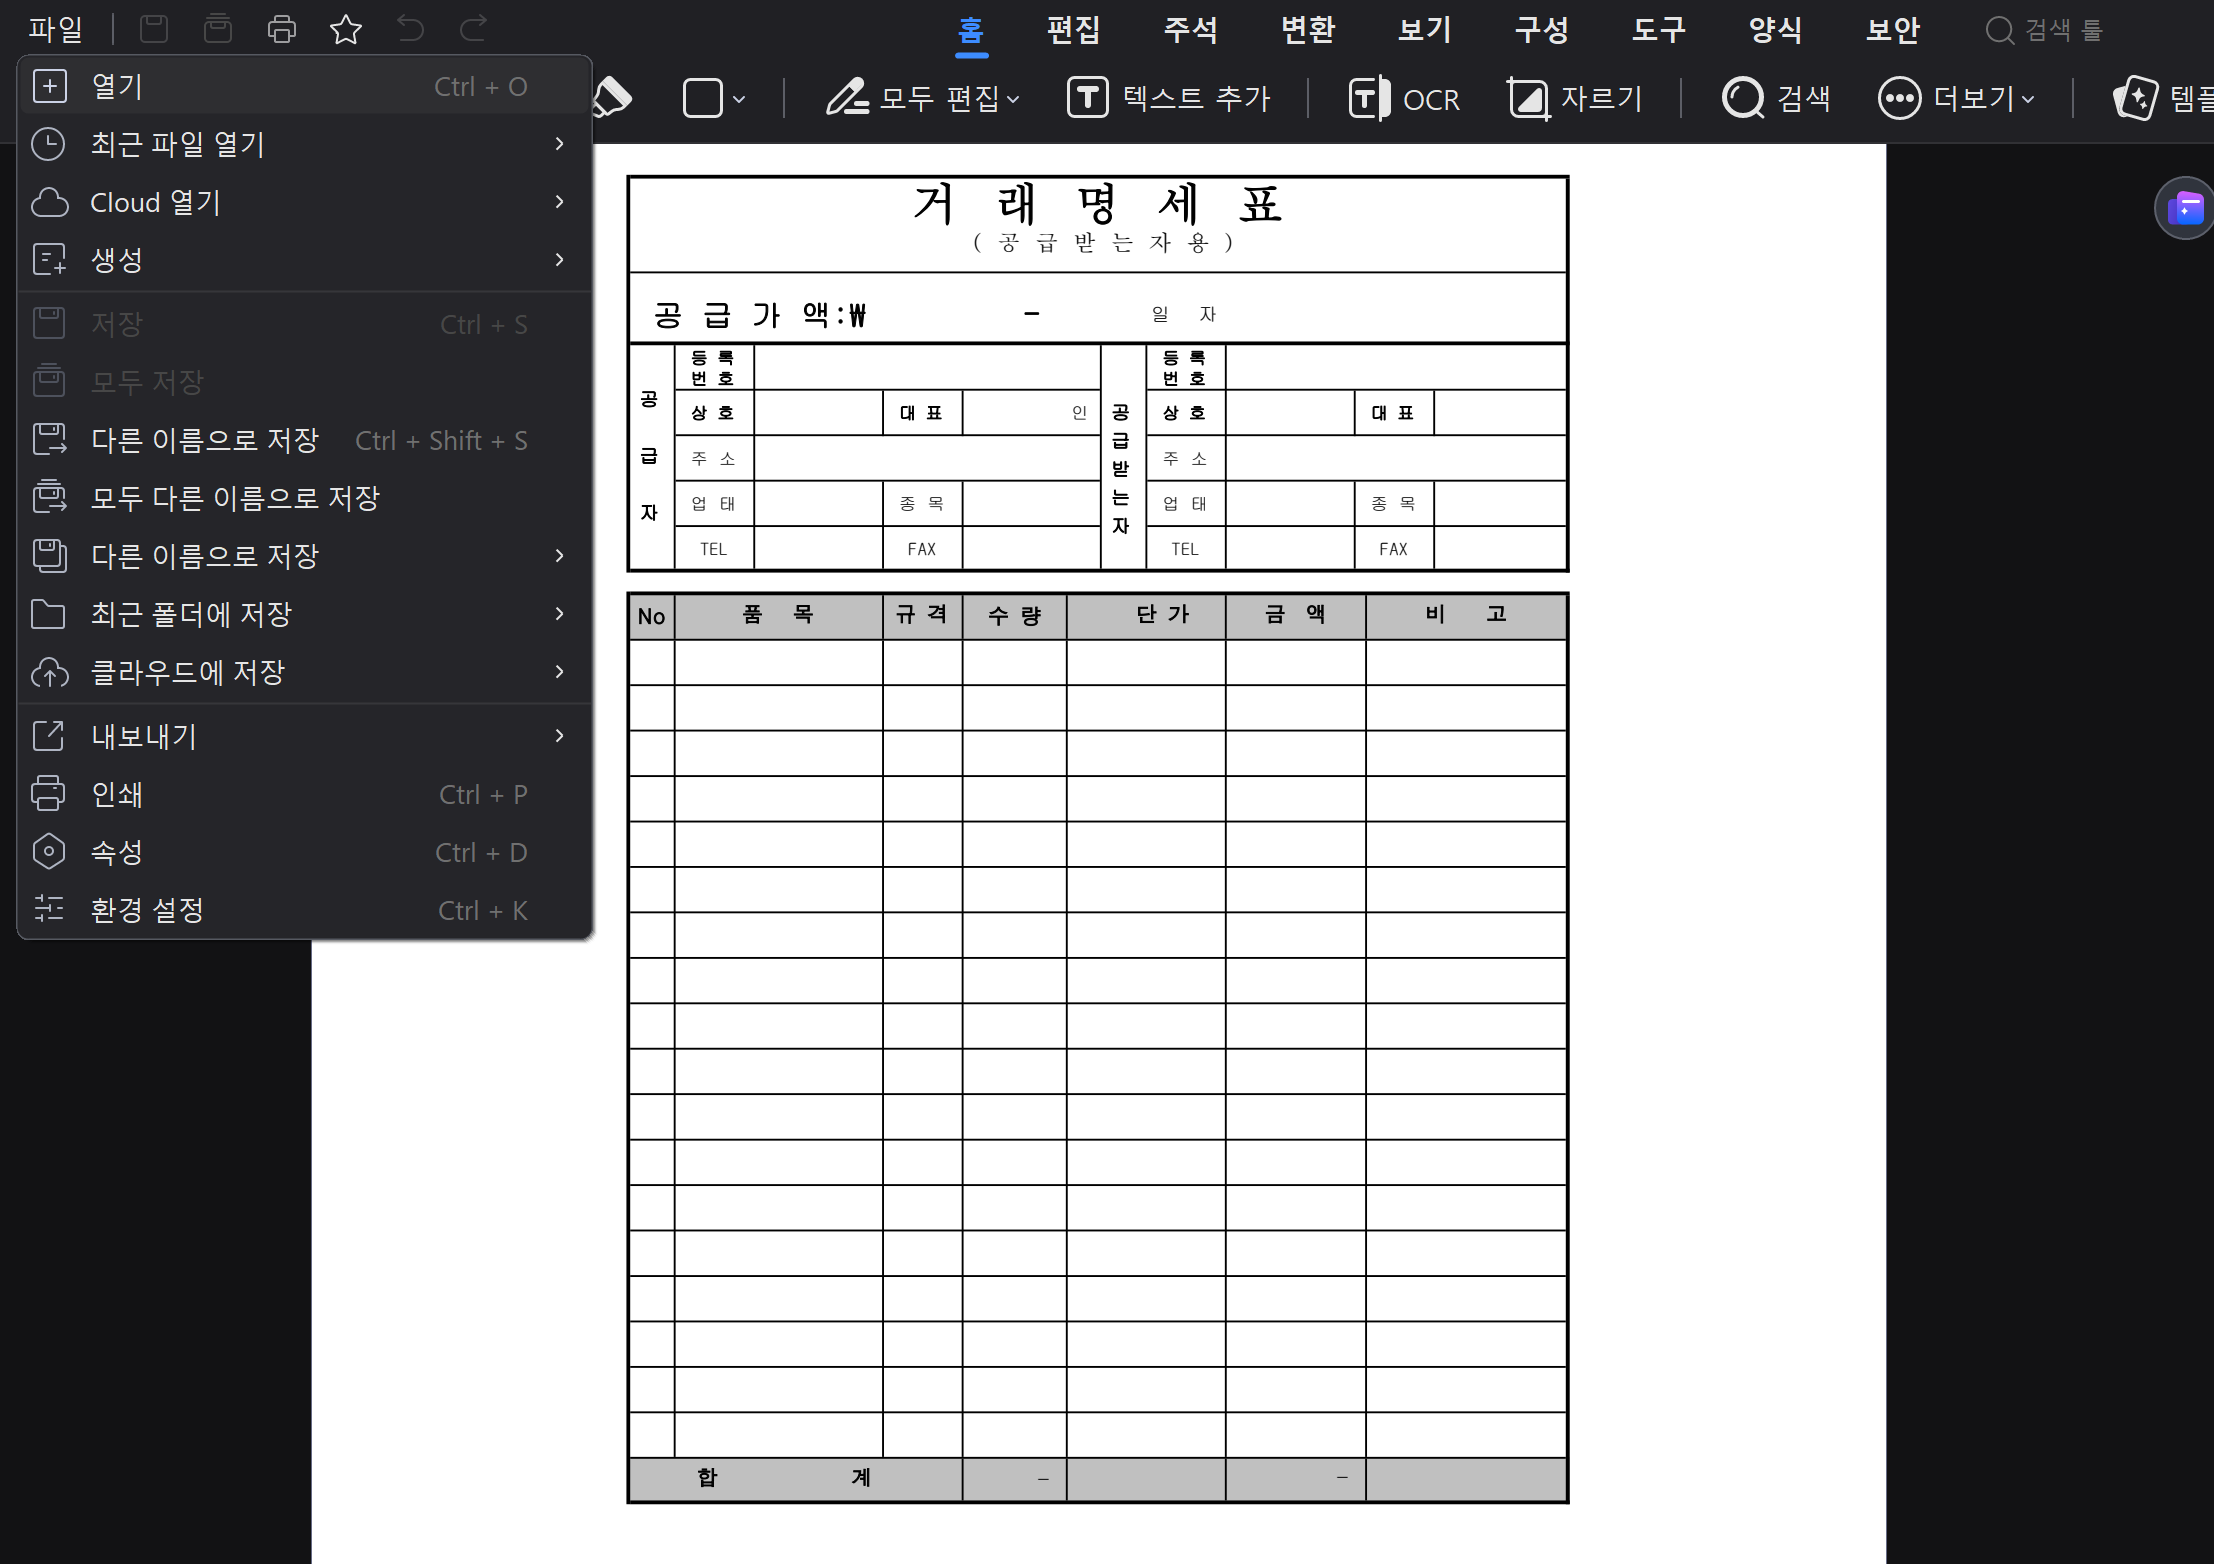
Task: Click the 거래명세표 document title
Action: click(x=1097, y=205)
